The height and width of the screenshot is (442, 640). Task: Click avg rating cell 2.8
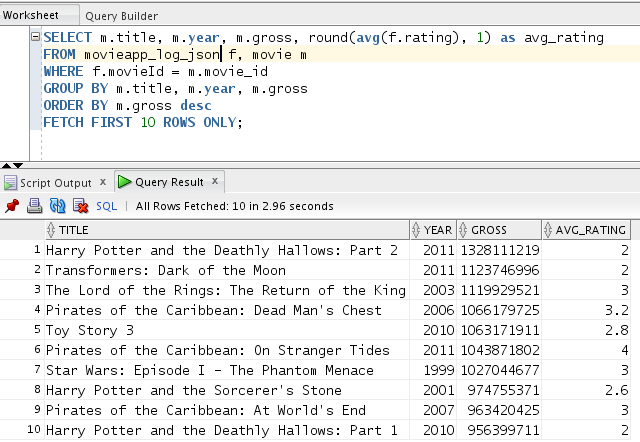[x=586, y=330]
